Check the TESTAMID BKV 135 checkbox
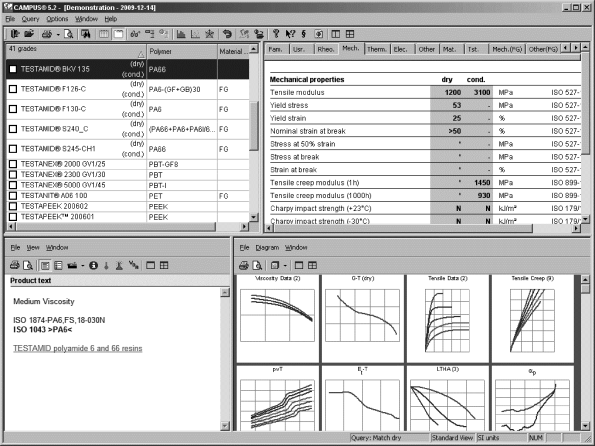This screenshot has width=595, height=446. pyautogui.click(x=13, y=69)
